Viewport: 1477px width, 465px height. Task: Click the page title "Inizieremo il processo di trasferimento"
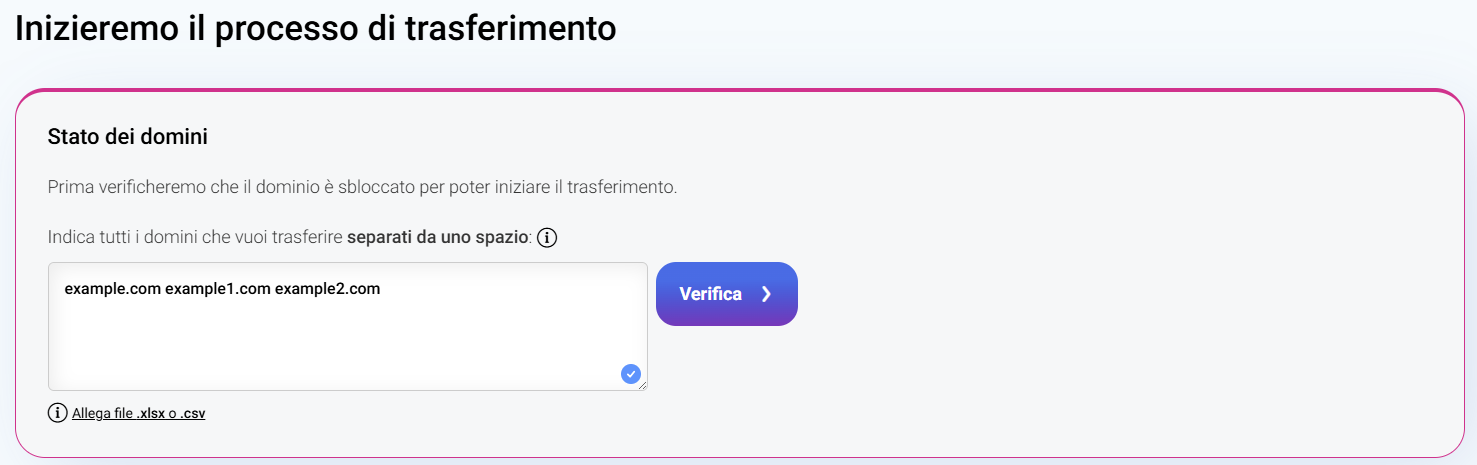coord(315,28)
